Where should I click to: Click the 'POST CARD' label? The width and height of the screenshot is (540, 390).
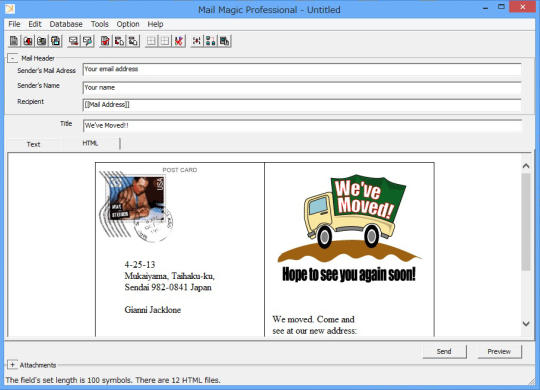click(x=180, y=170)
